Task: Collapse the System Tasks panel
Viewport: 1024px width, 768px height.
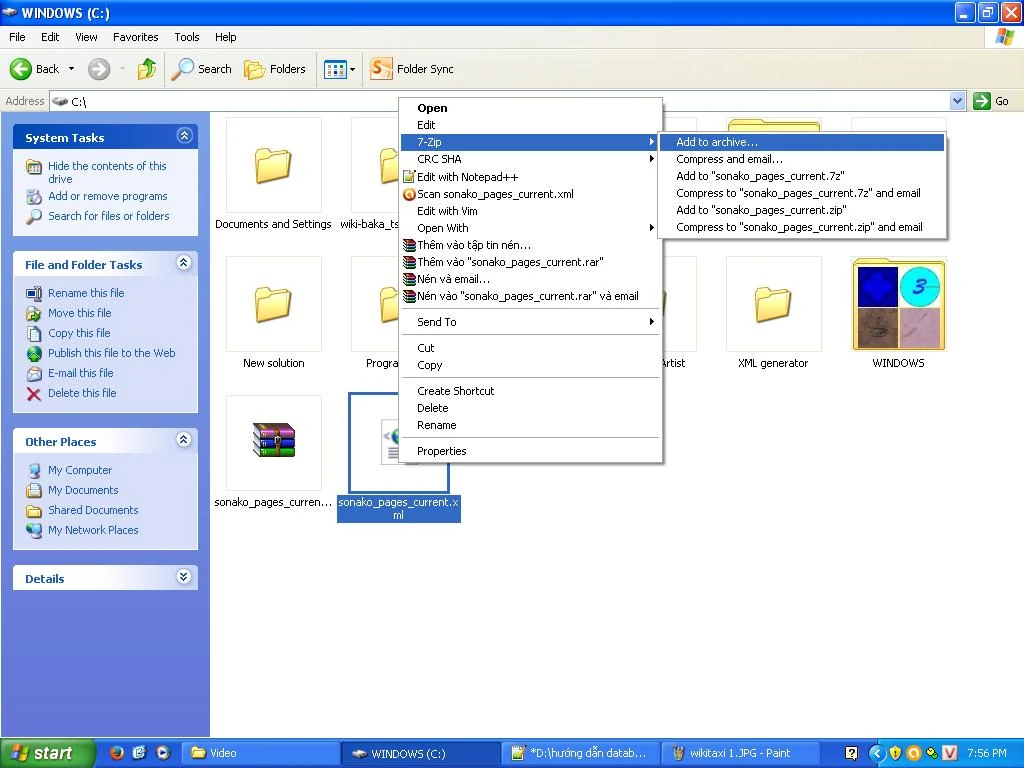Action: click(184, 136)
